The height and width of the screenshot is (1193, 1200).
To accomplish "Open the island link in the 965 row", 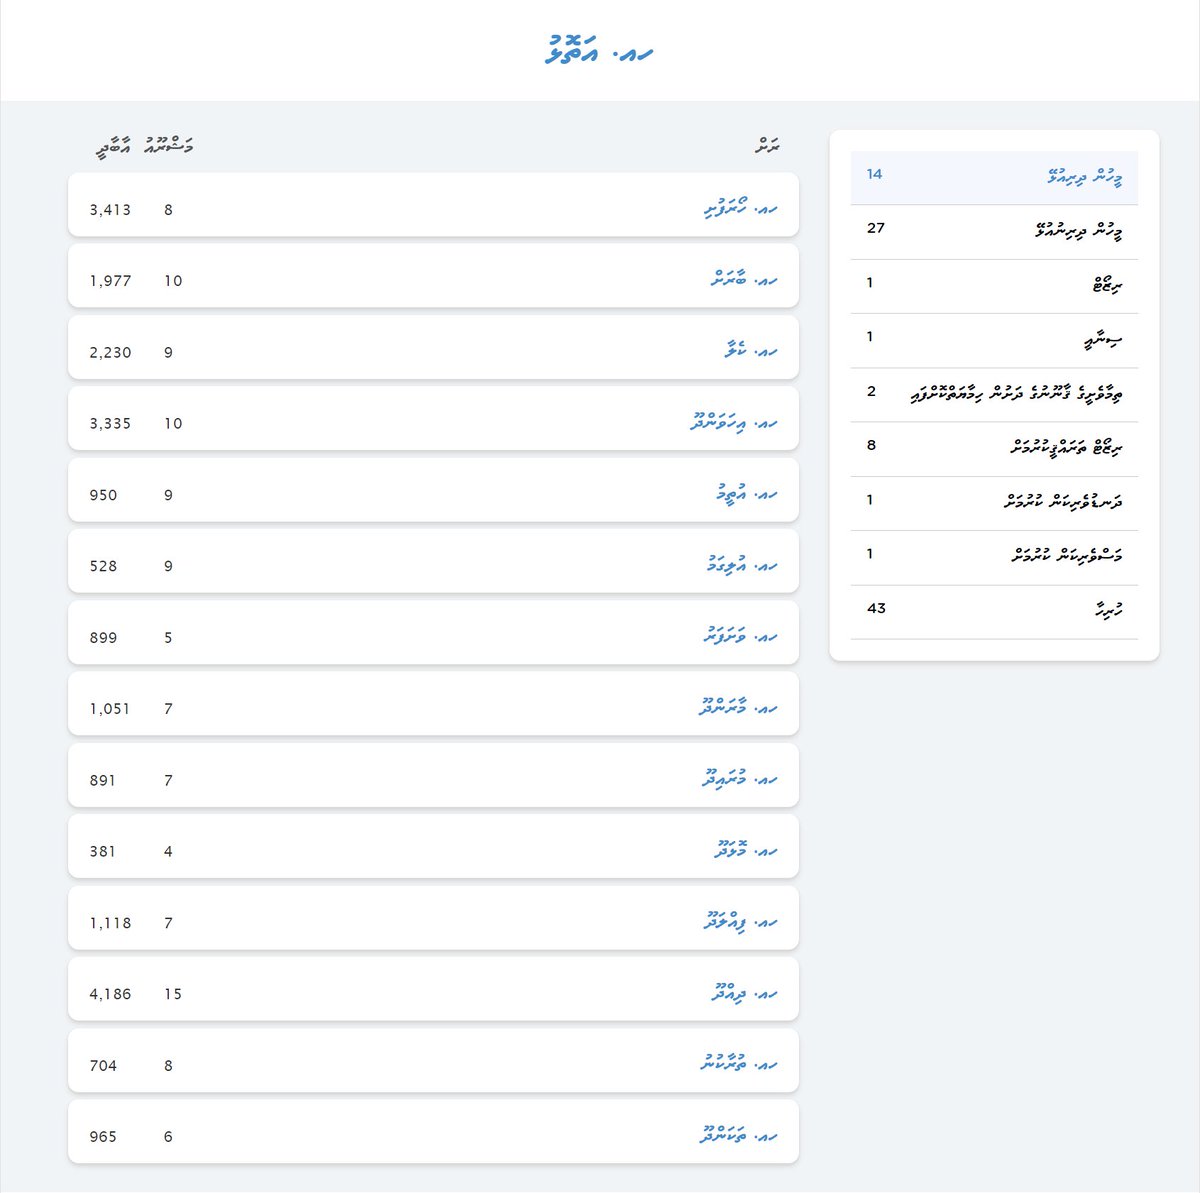I will coord(739,1136).
